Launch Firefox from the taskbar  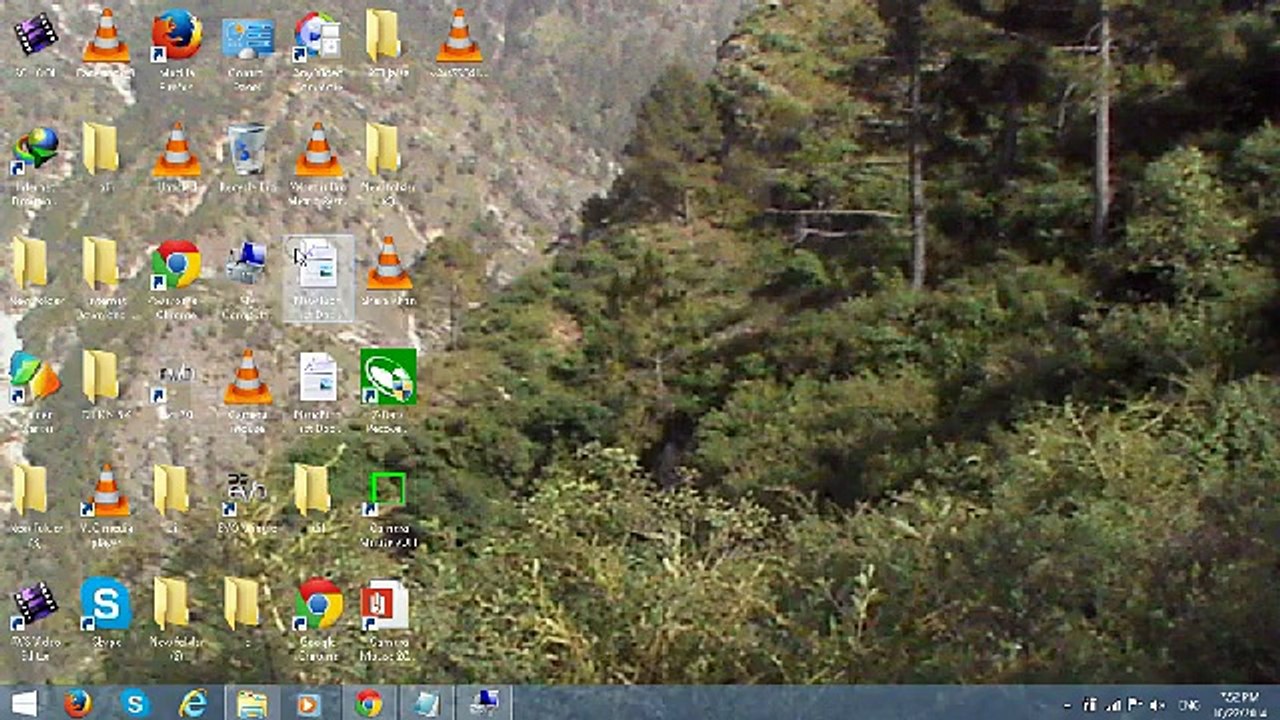click(78, 703)
